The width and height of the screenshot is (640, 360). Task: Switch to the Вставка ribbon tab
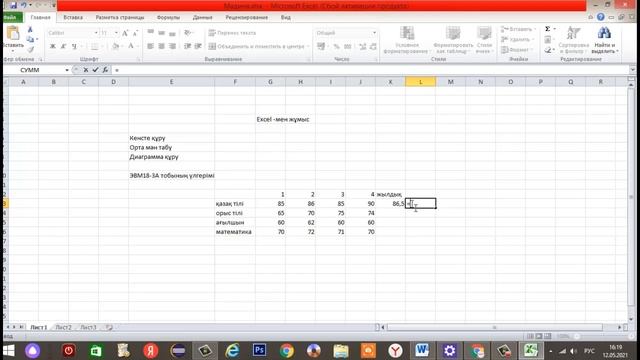[73, 18]
